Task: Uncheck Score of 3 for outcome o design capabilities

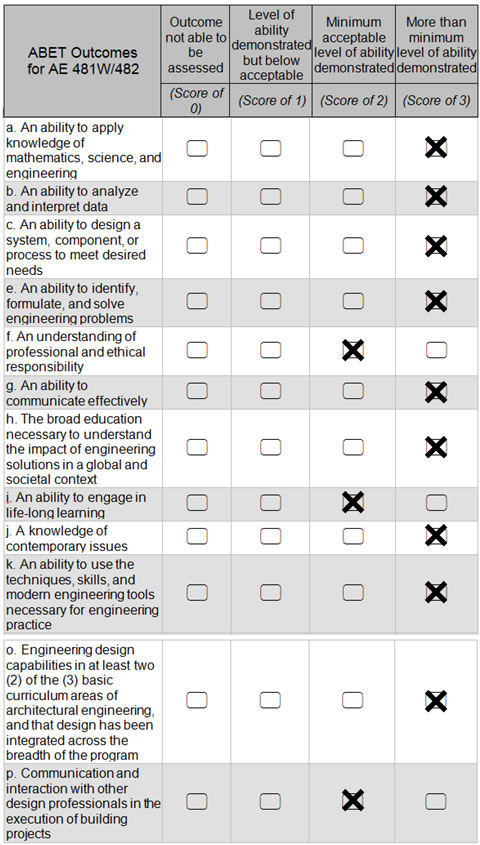Action: coord(436,702)
